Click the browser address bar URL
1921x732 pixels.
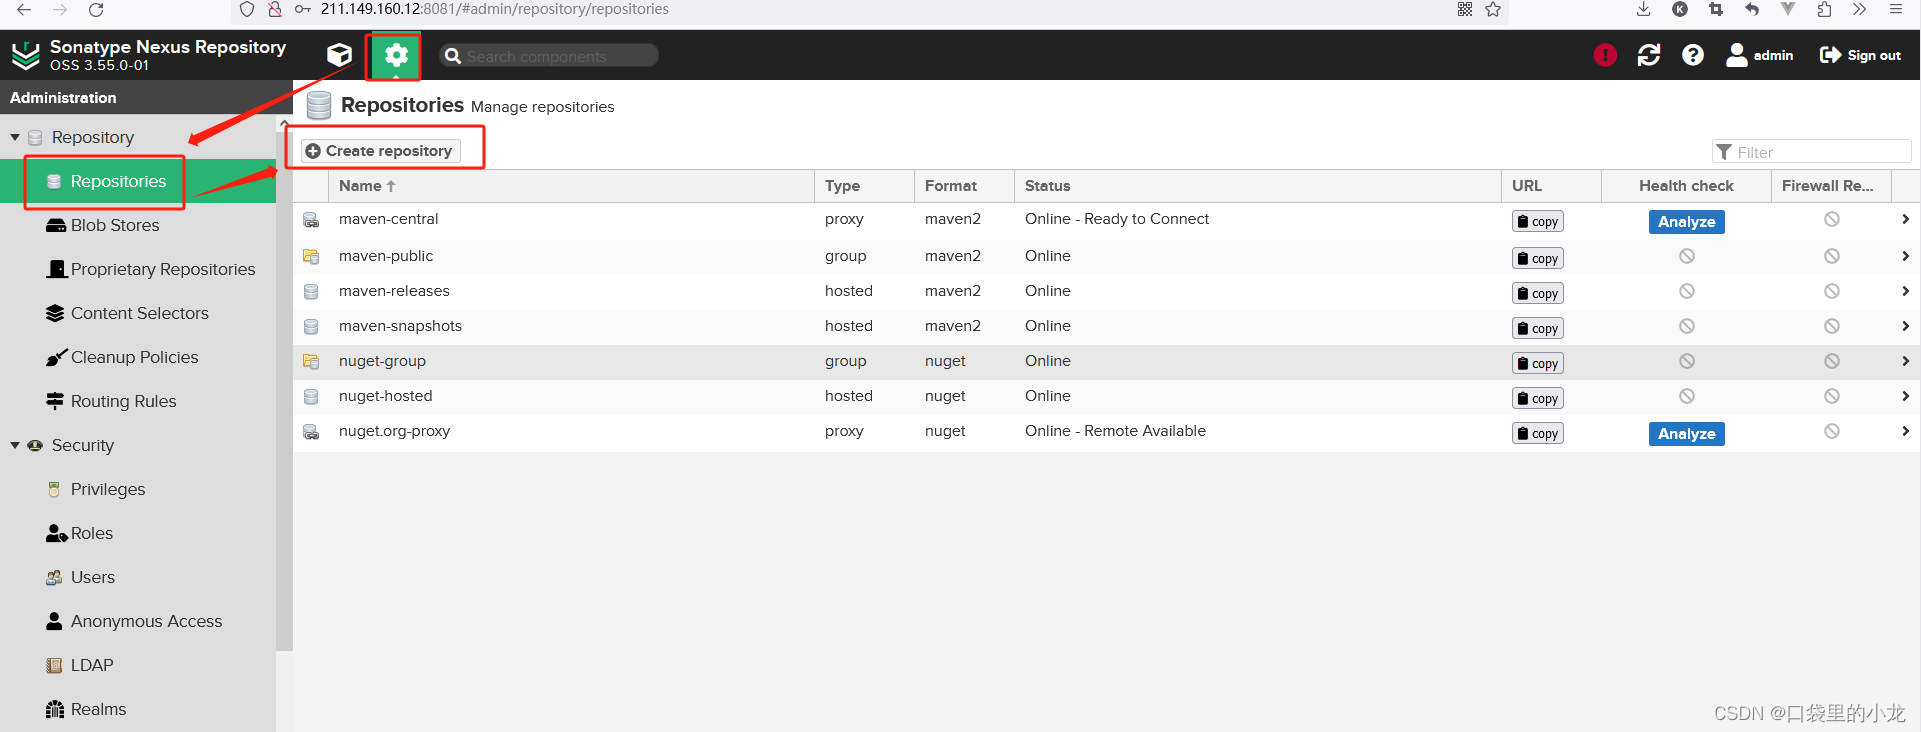tap(495, 9)
